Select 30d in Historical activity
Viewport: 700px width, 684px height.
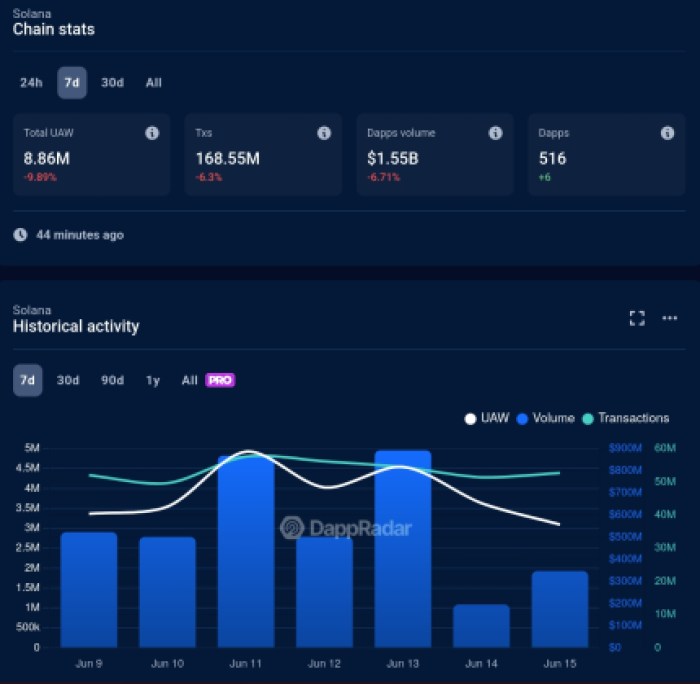(x=68, y=380)
